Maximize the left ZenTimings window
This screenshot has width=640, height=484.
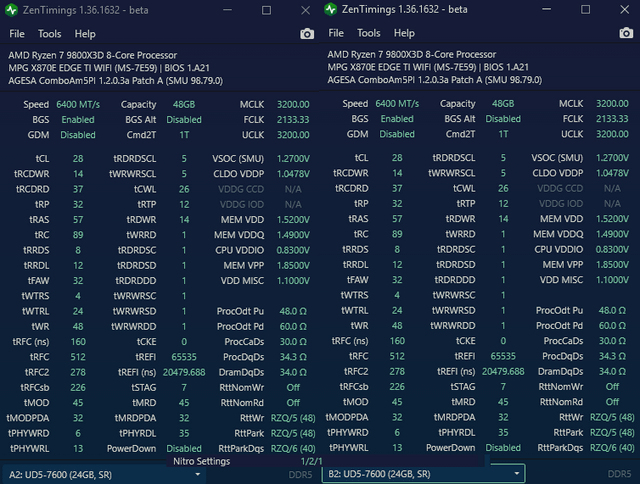[266, 10]
